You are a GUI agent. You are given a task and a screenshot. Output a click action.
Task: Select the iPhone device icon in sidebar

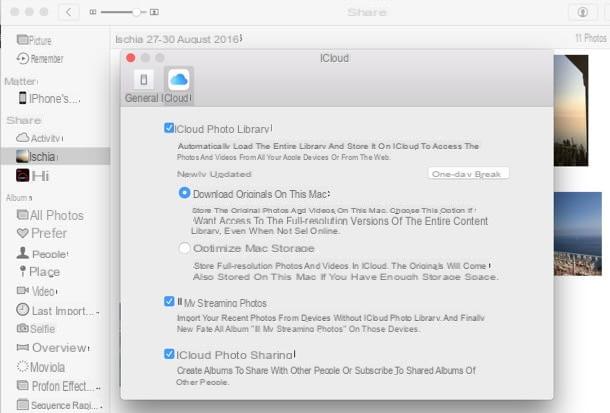[23, 98]
